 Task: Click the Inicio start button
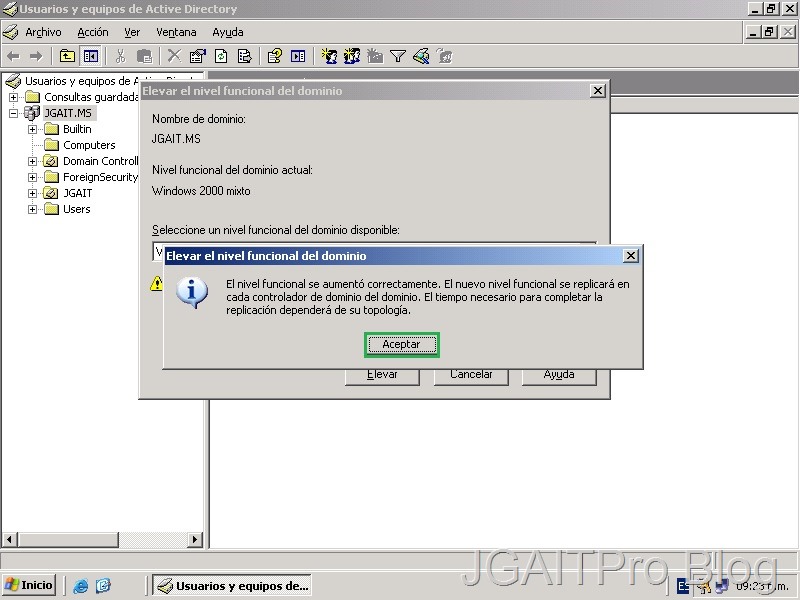(x=29, y=585)
